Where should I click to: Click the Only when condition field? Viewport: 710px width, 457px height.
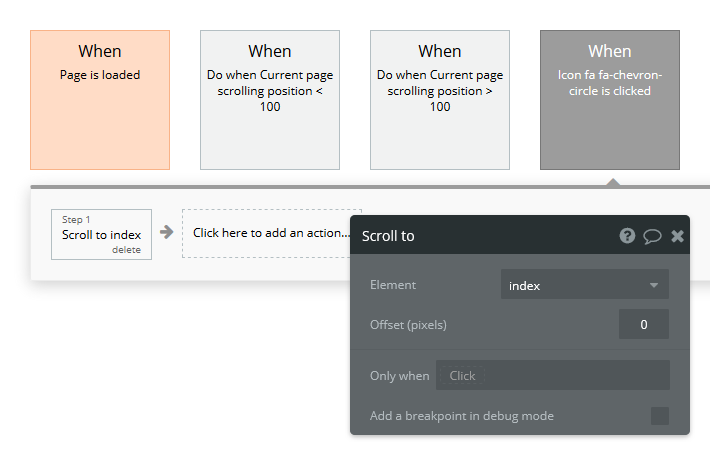pos(552,375)
